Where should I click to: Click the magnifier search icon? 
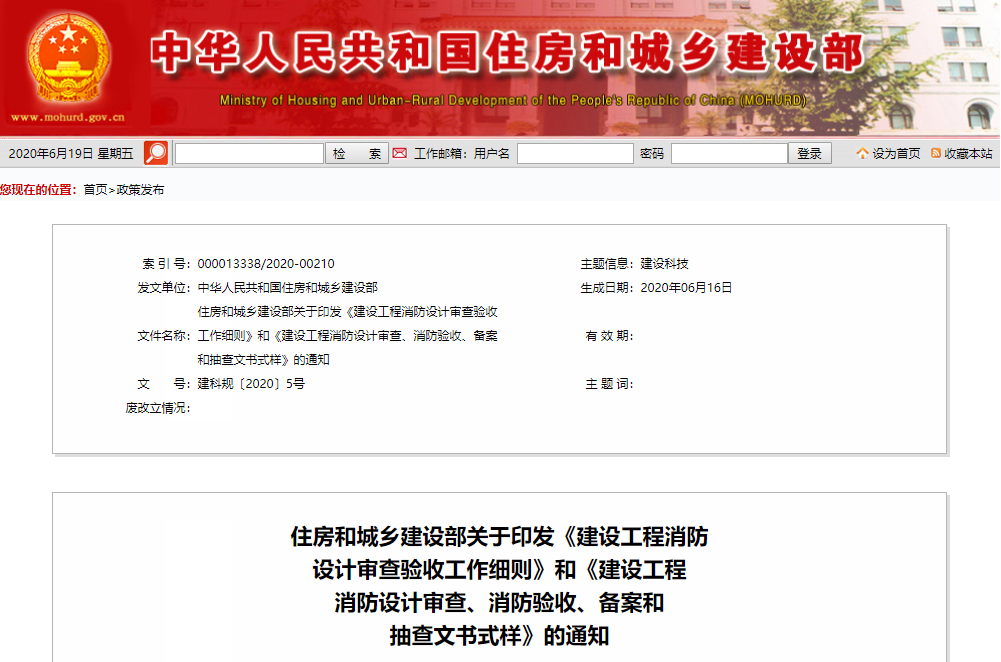point(154,153)
